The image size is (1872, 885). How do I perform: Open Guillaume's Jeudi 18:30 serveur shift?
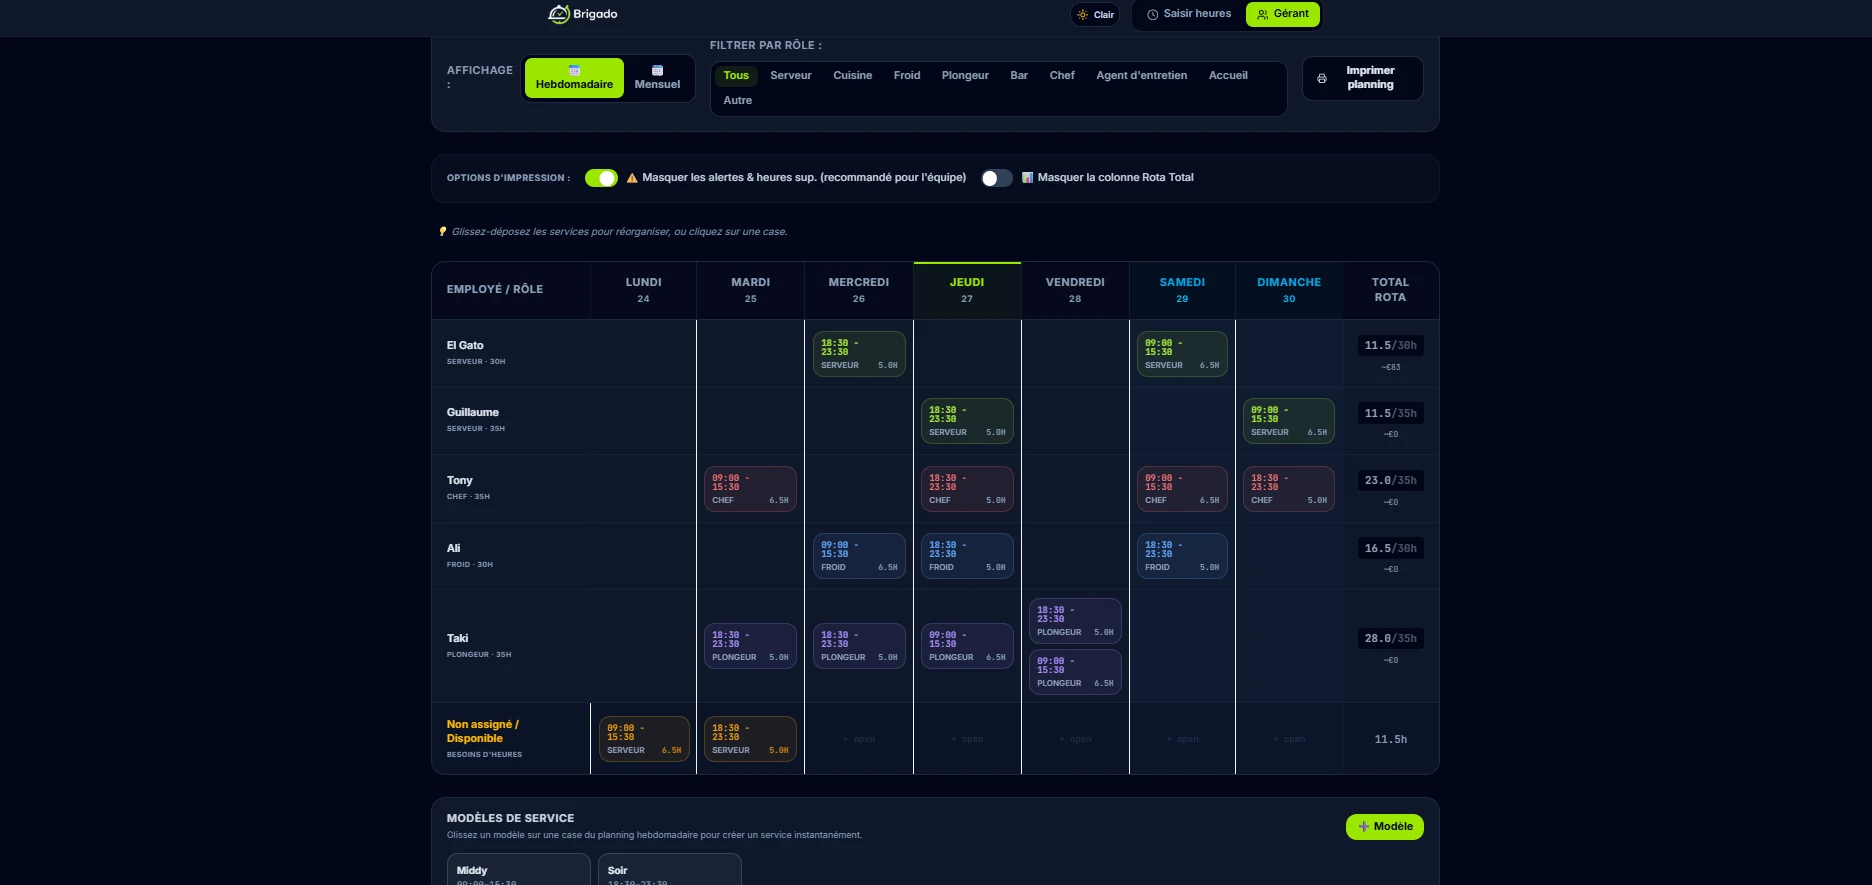[x=967, y=421]
